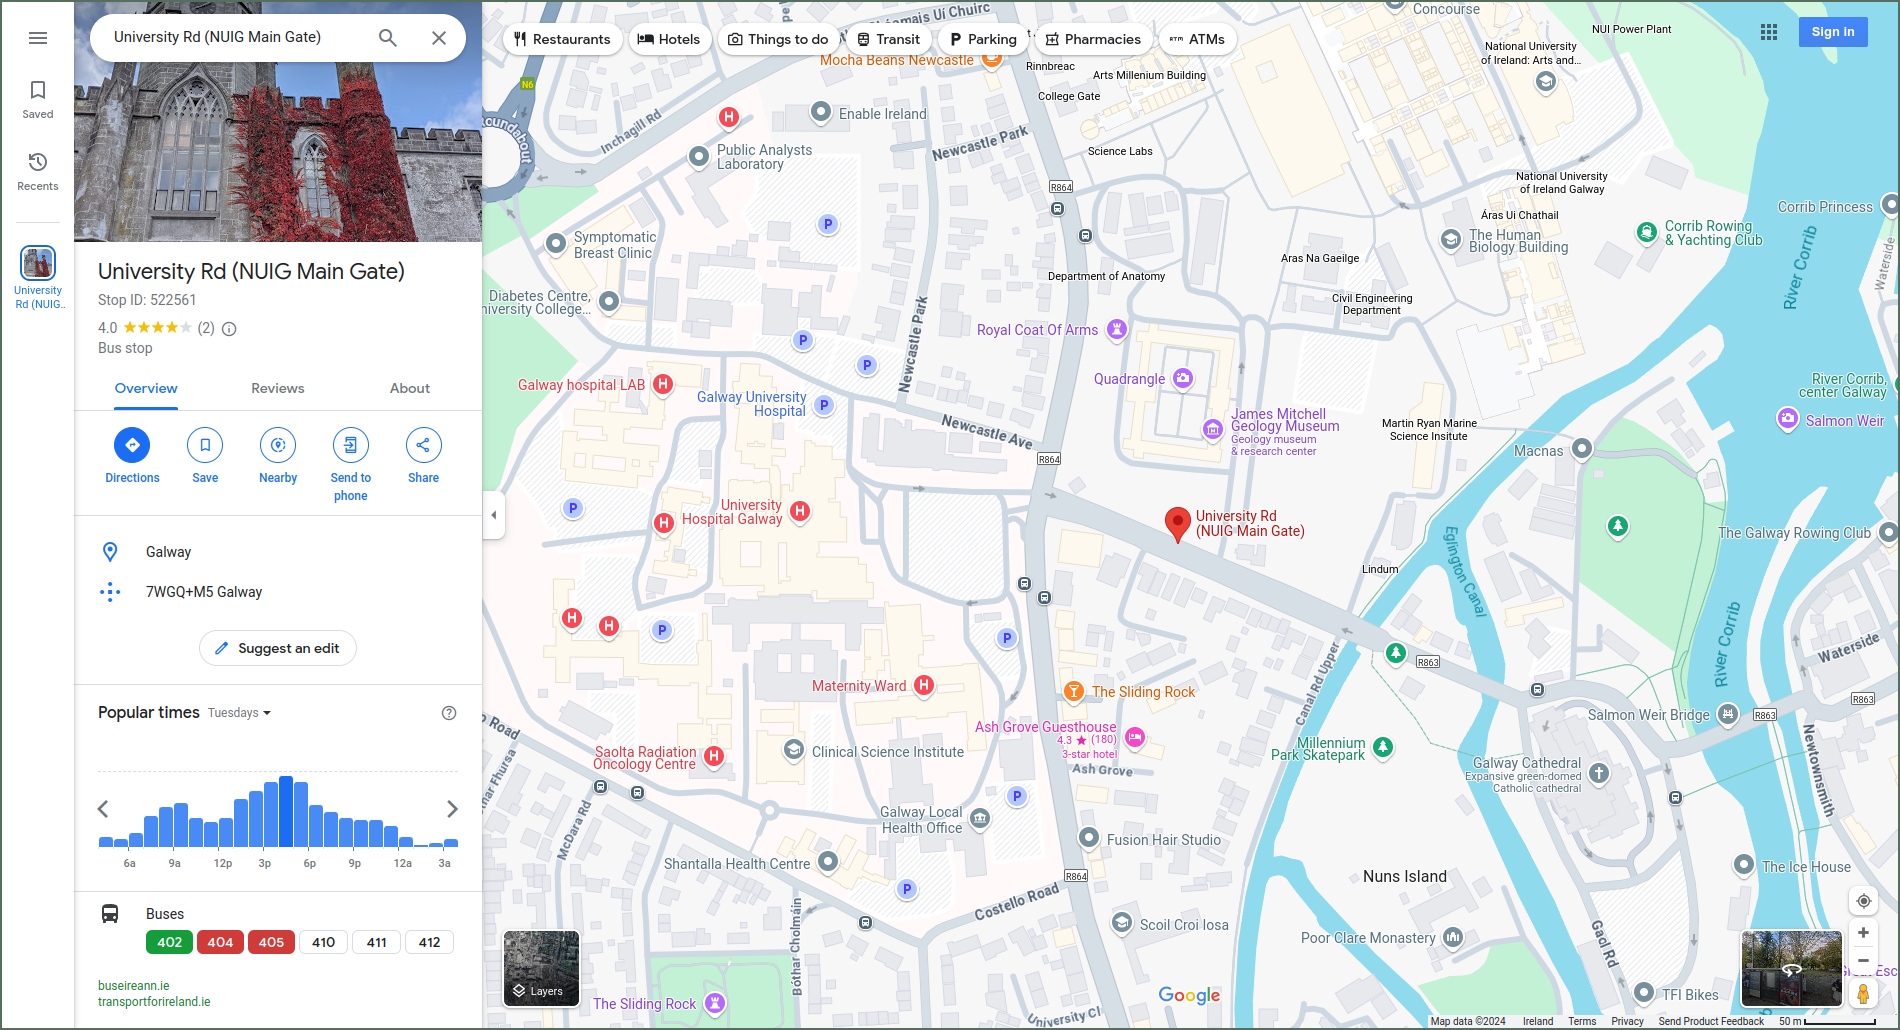The image size is (1900, 1030).
Task: Click plus code 7WGQ+M5 Galway
Action: tap(278, 592)
